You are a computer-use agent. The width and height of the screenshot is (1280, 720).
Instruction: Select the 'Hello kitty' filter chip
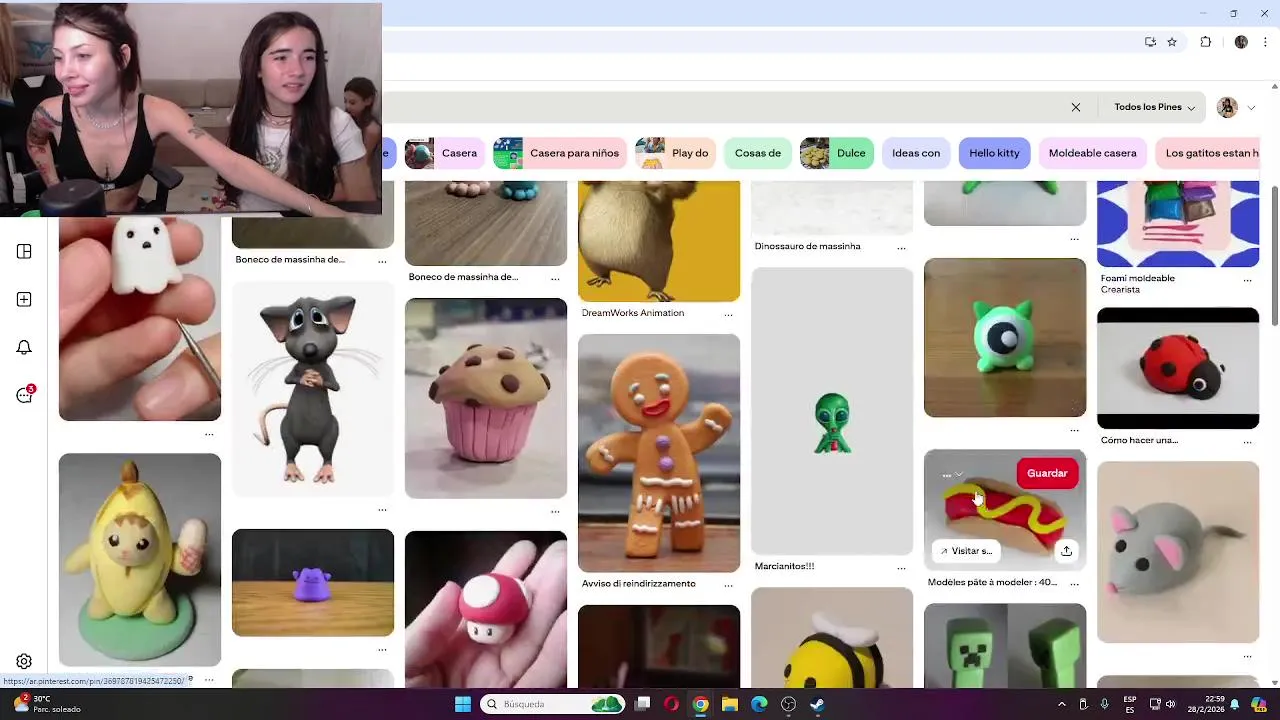point(994,153)
